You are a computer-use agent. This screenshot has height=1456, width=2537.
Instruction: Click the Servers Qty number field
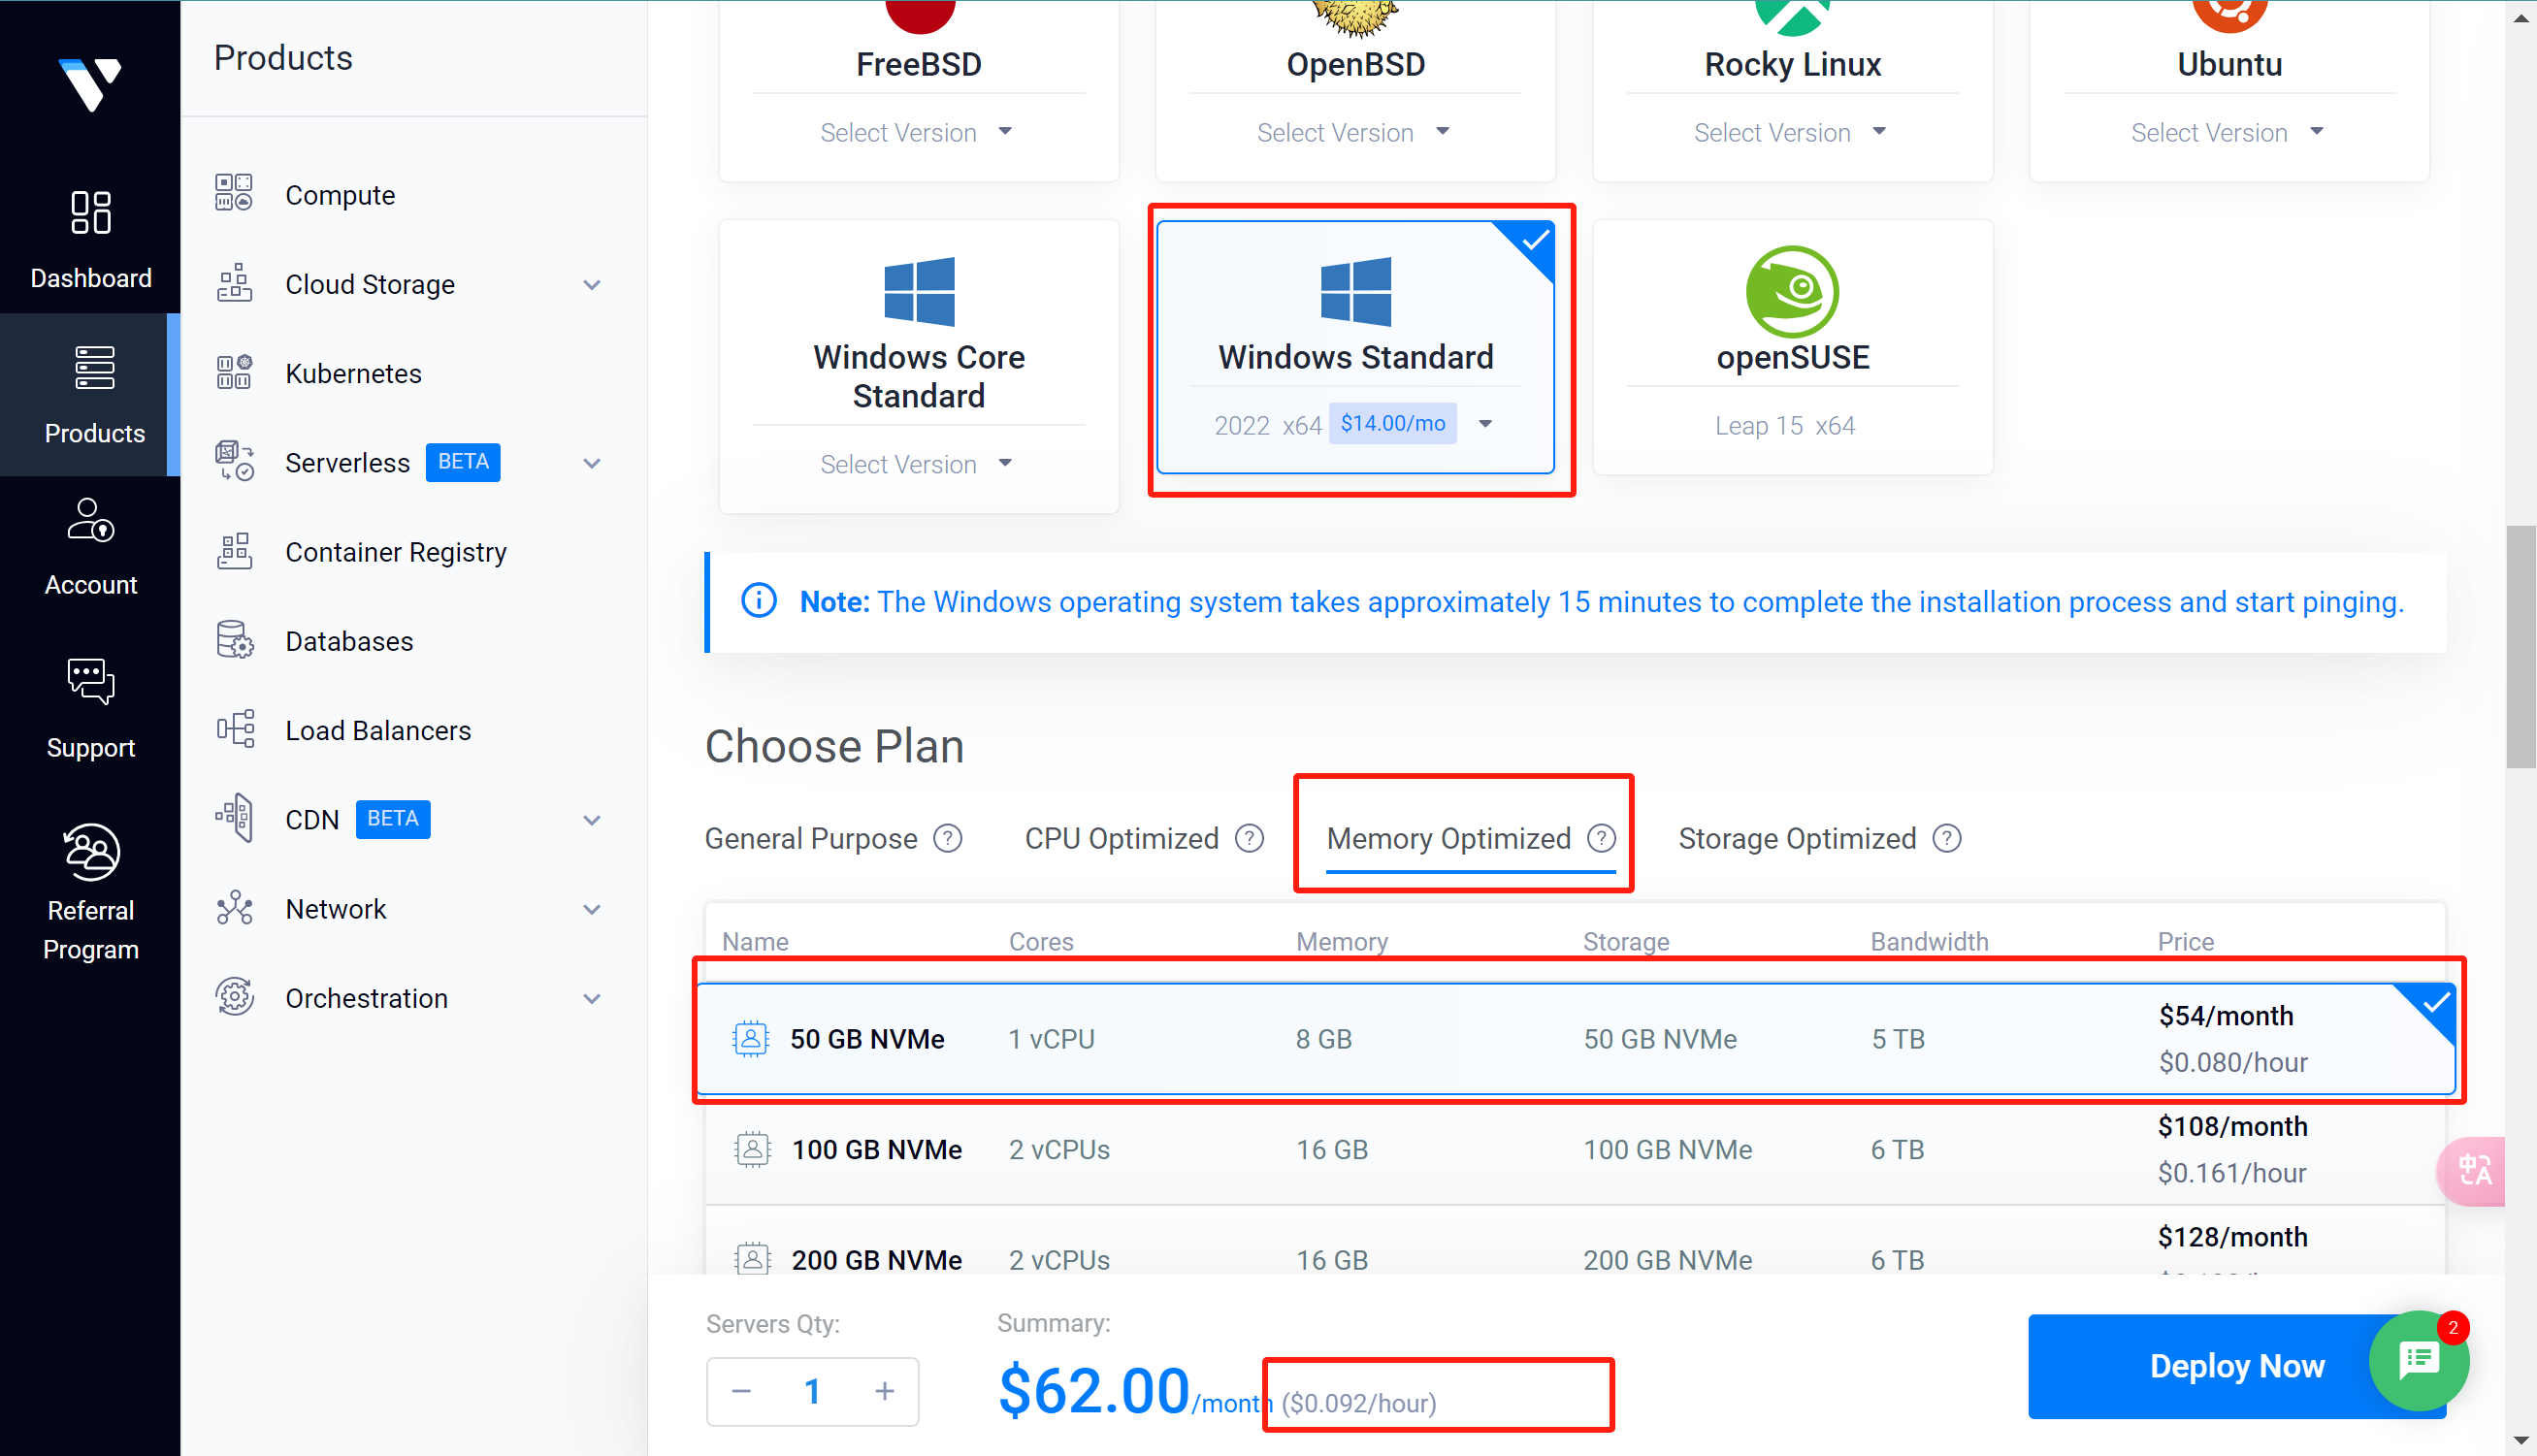(813, 1391)
